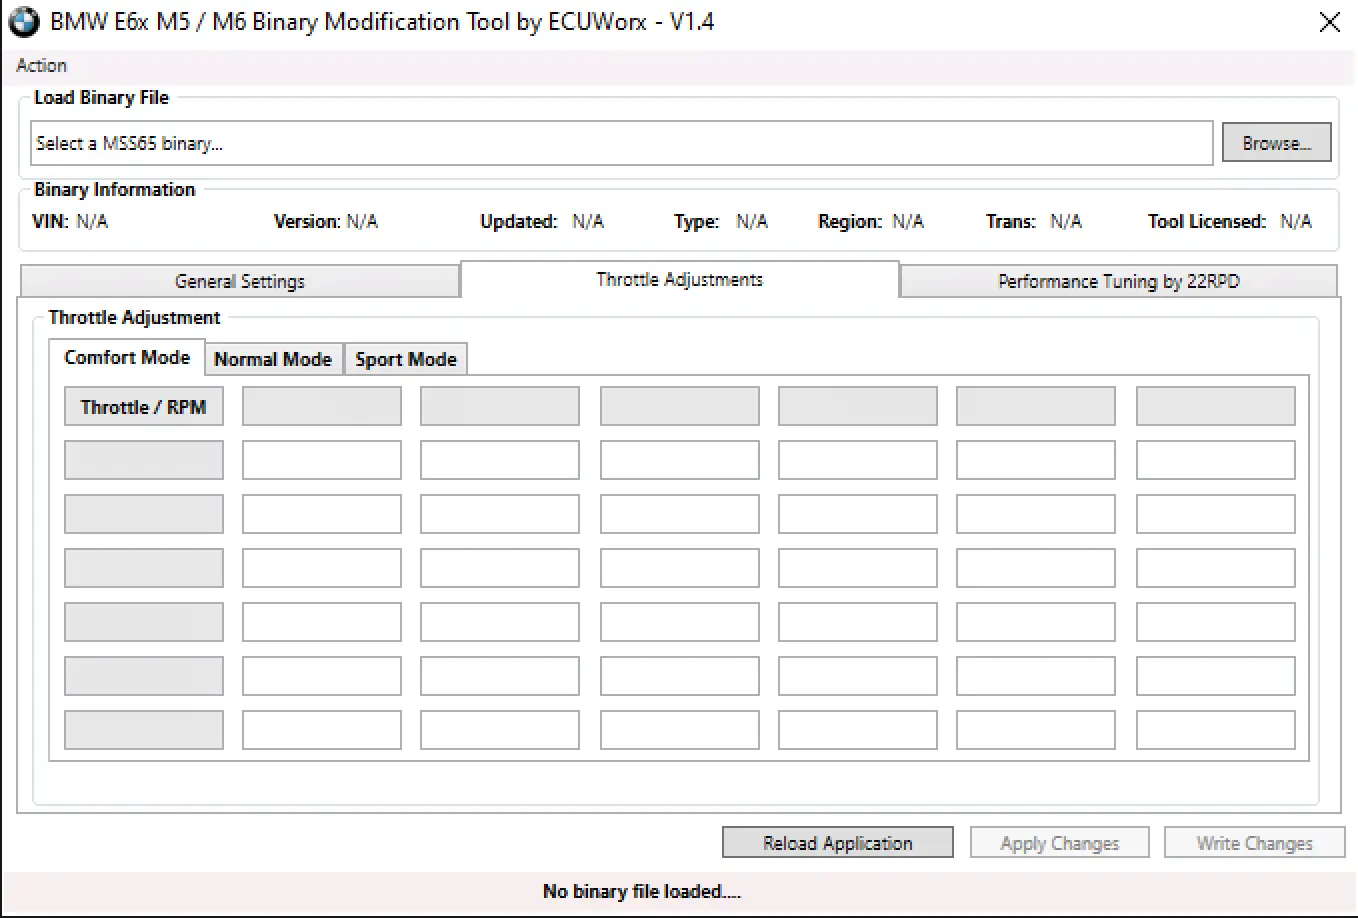Click the last cell in bottom grid row
This screenshot has height=918, width=1358.
(1215, 730)
